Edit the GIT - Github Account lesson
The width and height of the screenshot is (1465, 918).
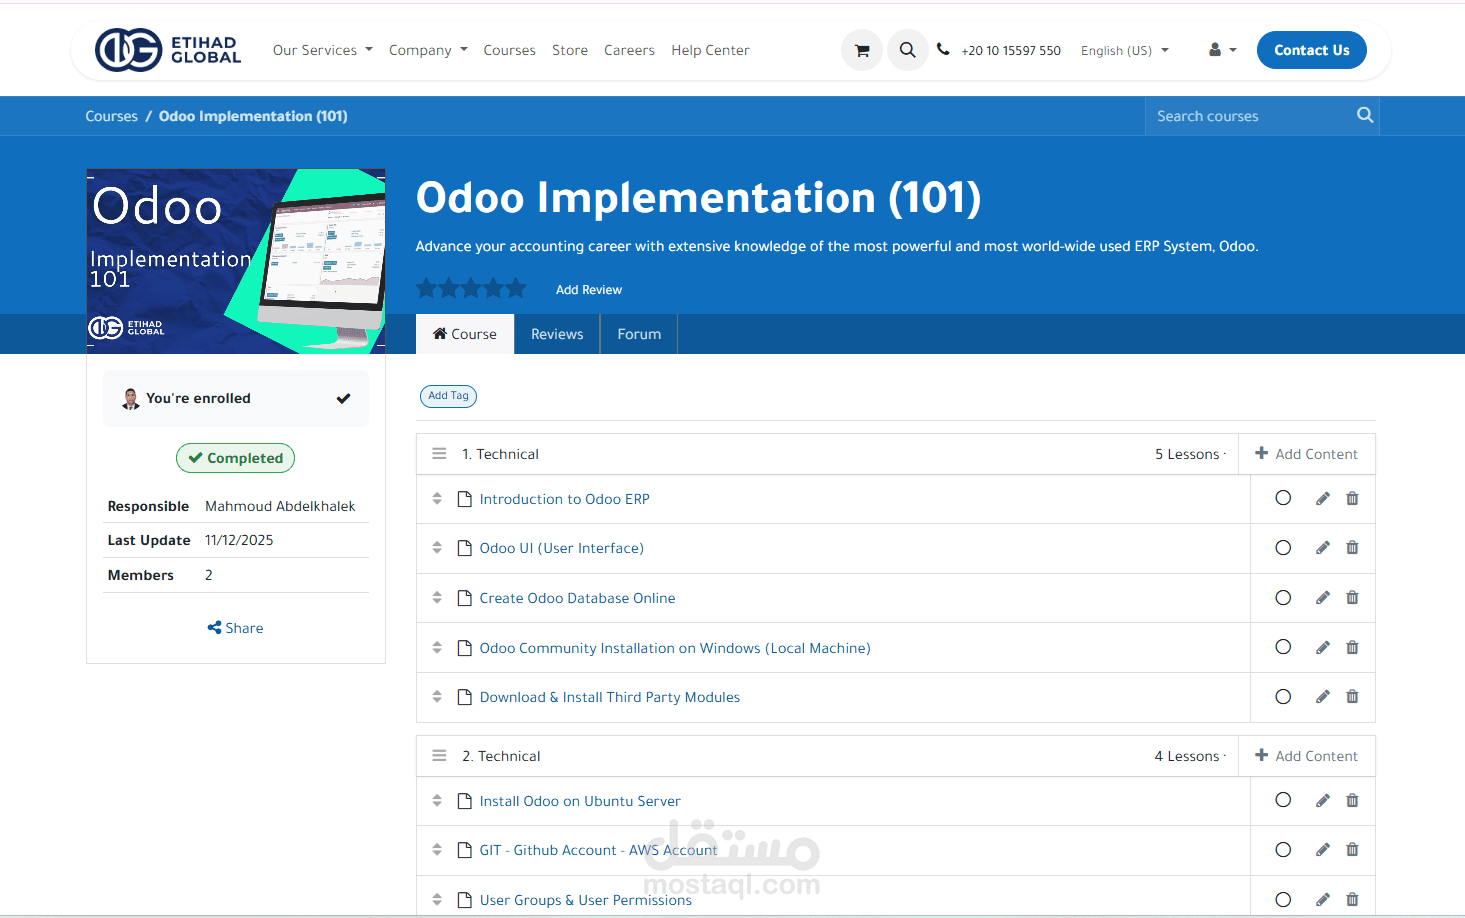point(1322,850)
